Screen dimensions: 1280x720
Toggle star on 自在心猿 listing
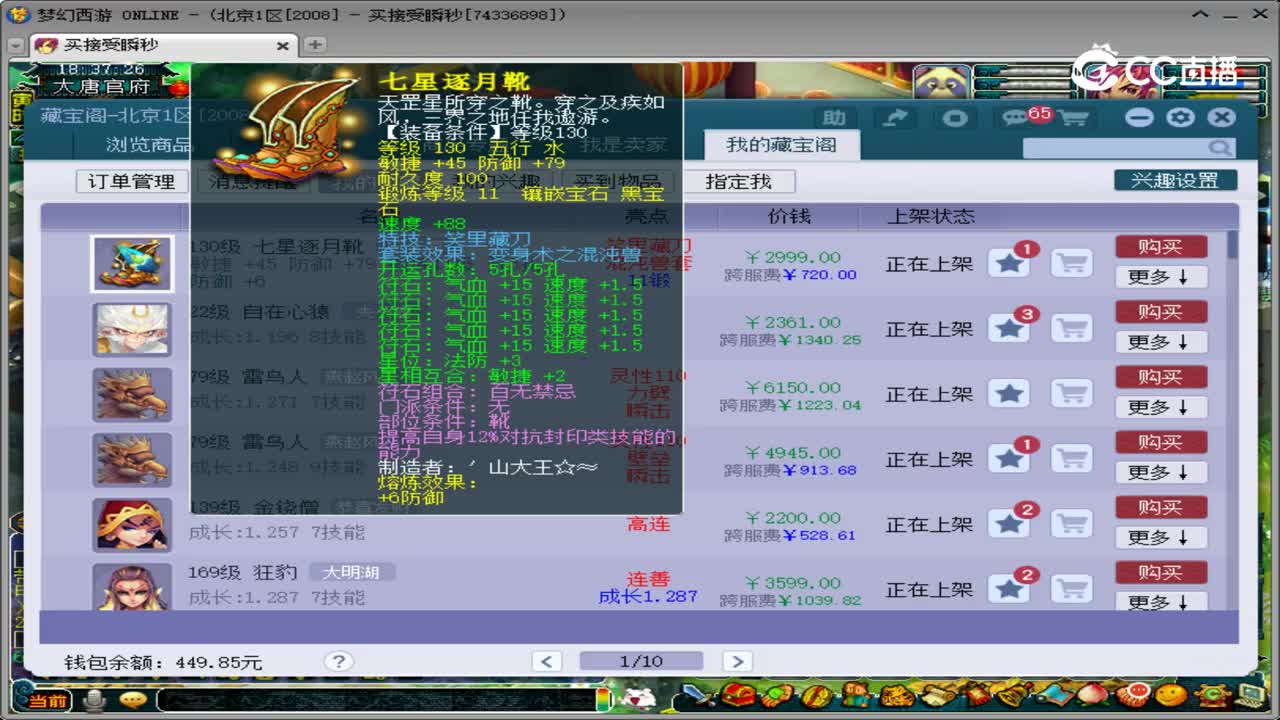tap(1010, 328)
